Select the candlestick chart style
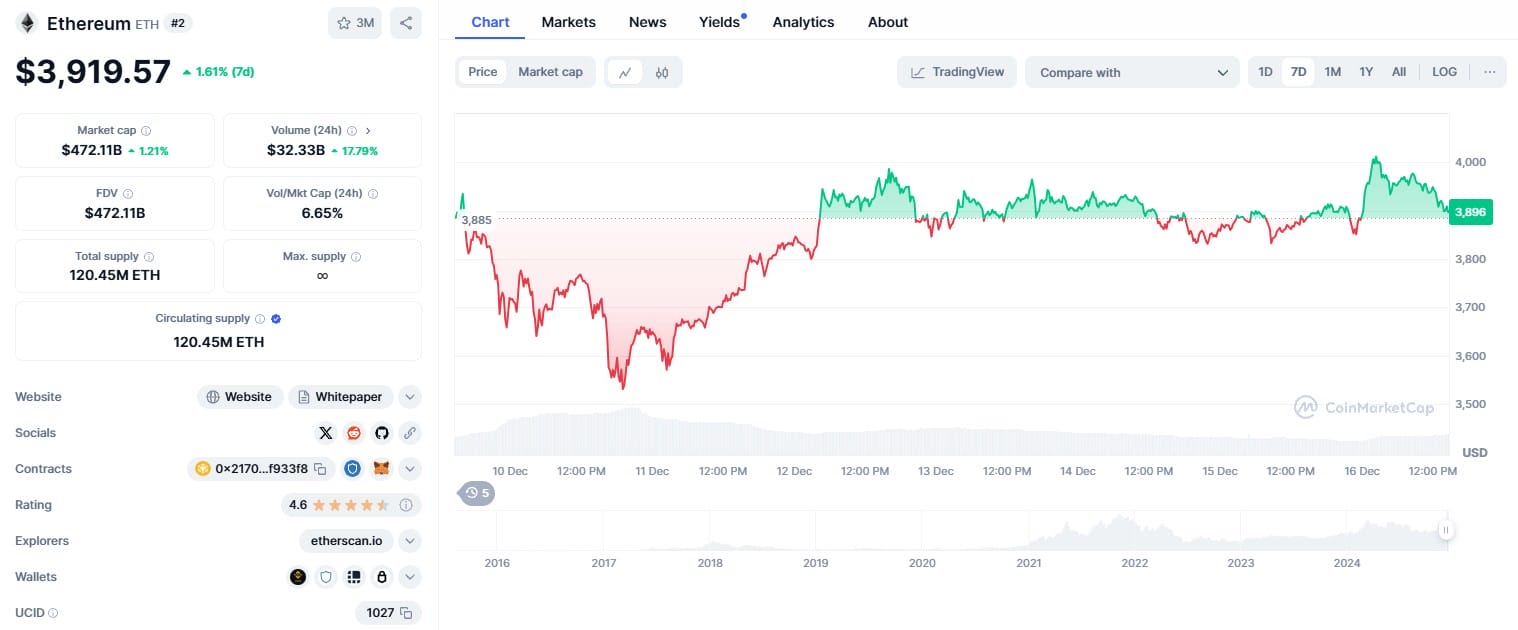The image size is (1518, 630). [x=662, y=72]
